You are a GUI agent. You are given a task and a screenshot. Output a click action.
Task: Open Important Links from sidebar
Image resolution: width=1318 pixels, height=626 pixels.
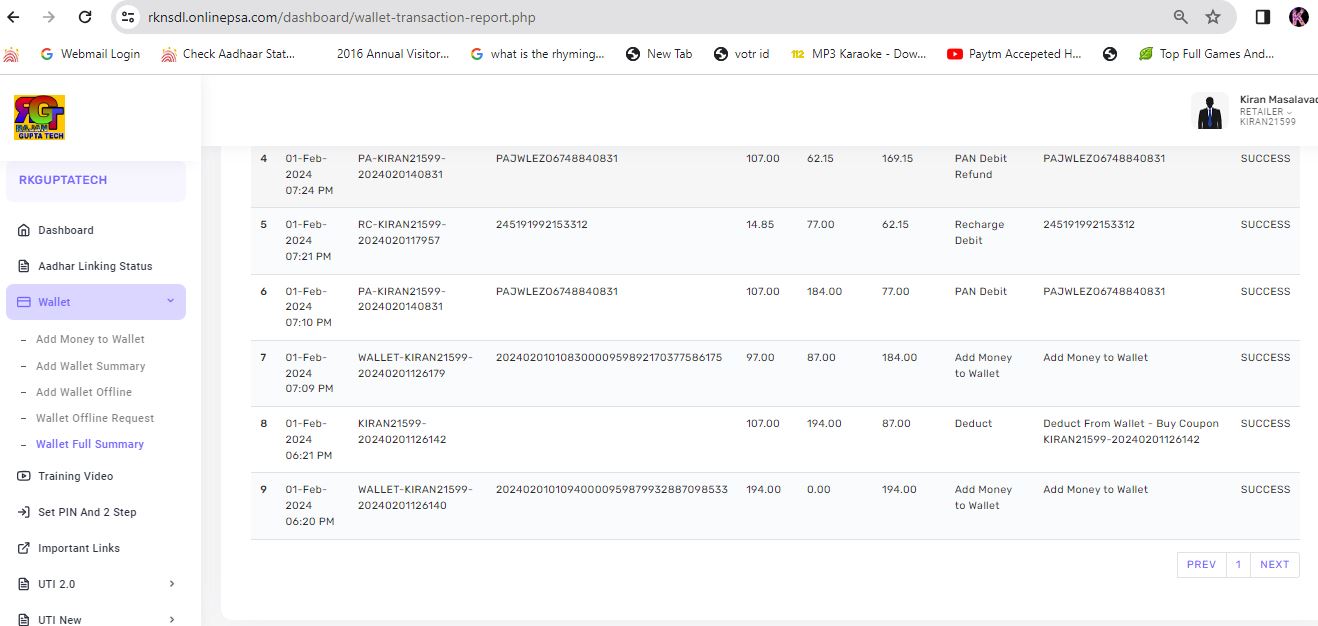pos(78,548)
